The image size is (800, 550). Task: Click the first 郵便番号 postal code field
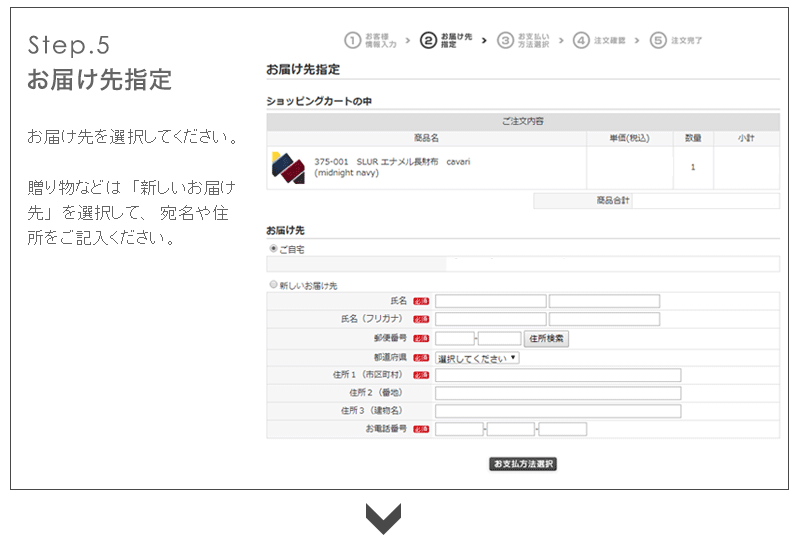455,339
